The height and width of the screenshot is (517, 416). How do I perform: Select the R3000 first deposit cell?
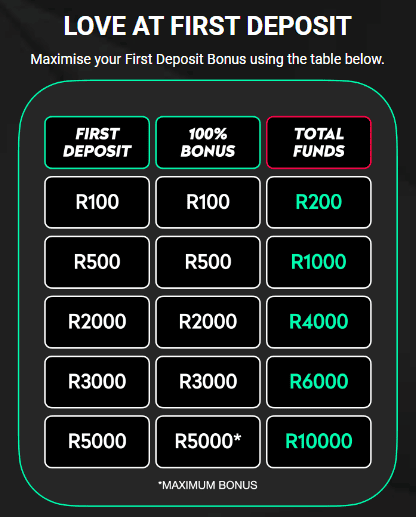point(97,382)
